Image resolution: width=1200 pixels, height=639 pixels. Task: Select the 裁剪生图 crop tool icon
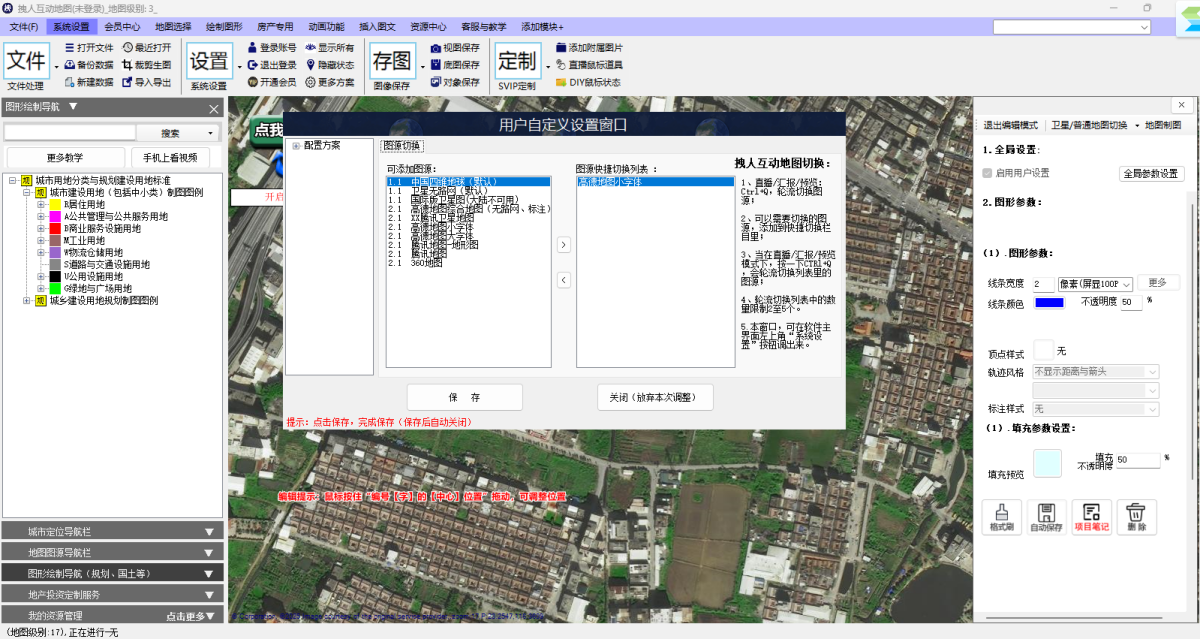[127, 64]
